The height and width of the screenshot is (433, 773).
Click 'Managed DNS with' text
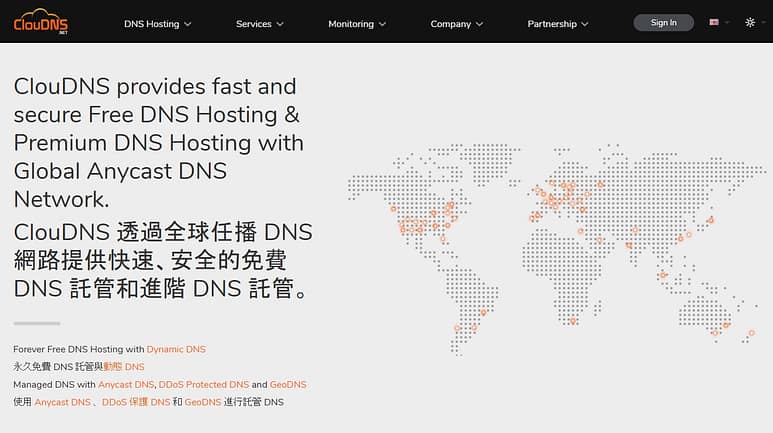coord(54,385)
